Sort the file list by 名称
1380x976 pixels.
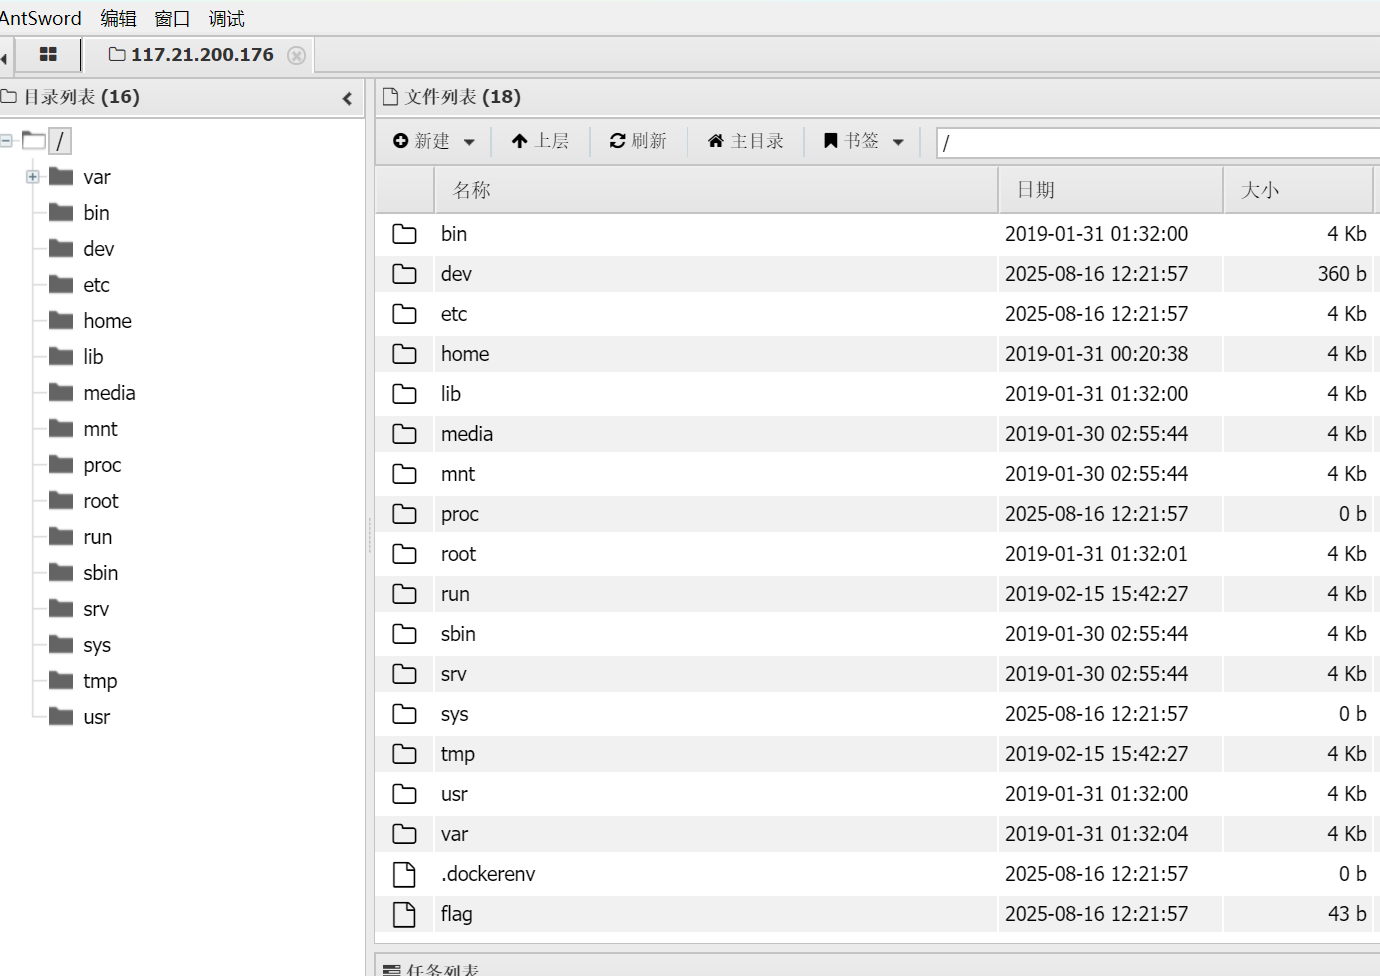pyautogui.click(x=716, y=190)
